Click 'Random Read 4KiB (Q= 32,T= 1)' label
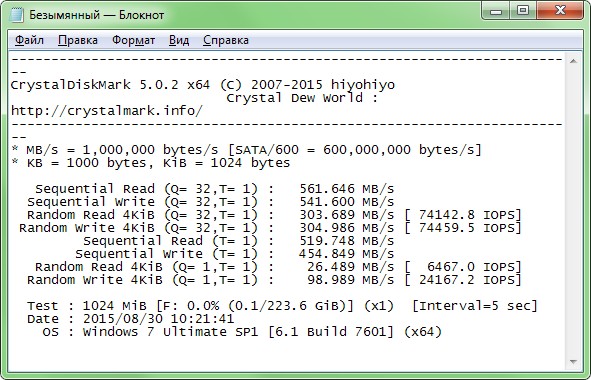Image resolution: width=591 pixels, height=380 pixels. (142, 215)
